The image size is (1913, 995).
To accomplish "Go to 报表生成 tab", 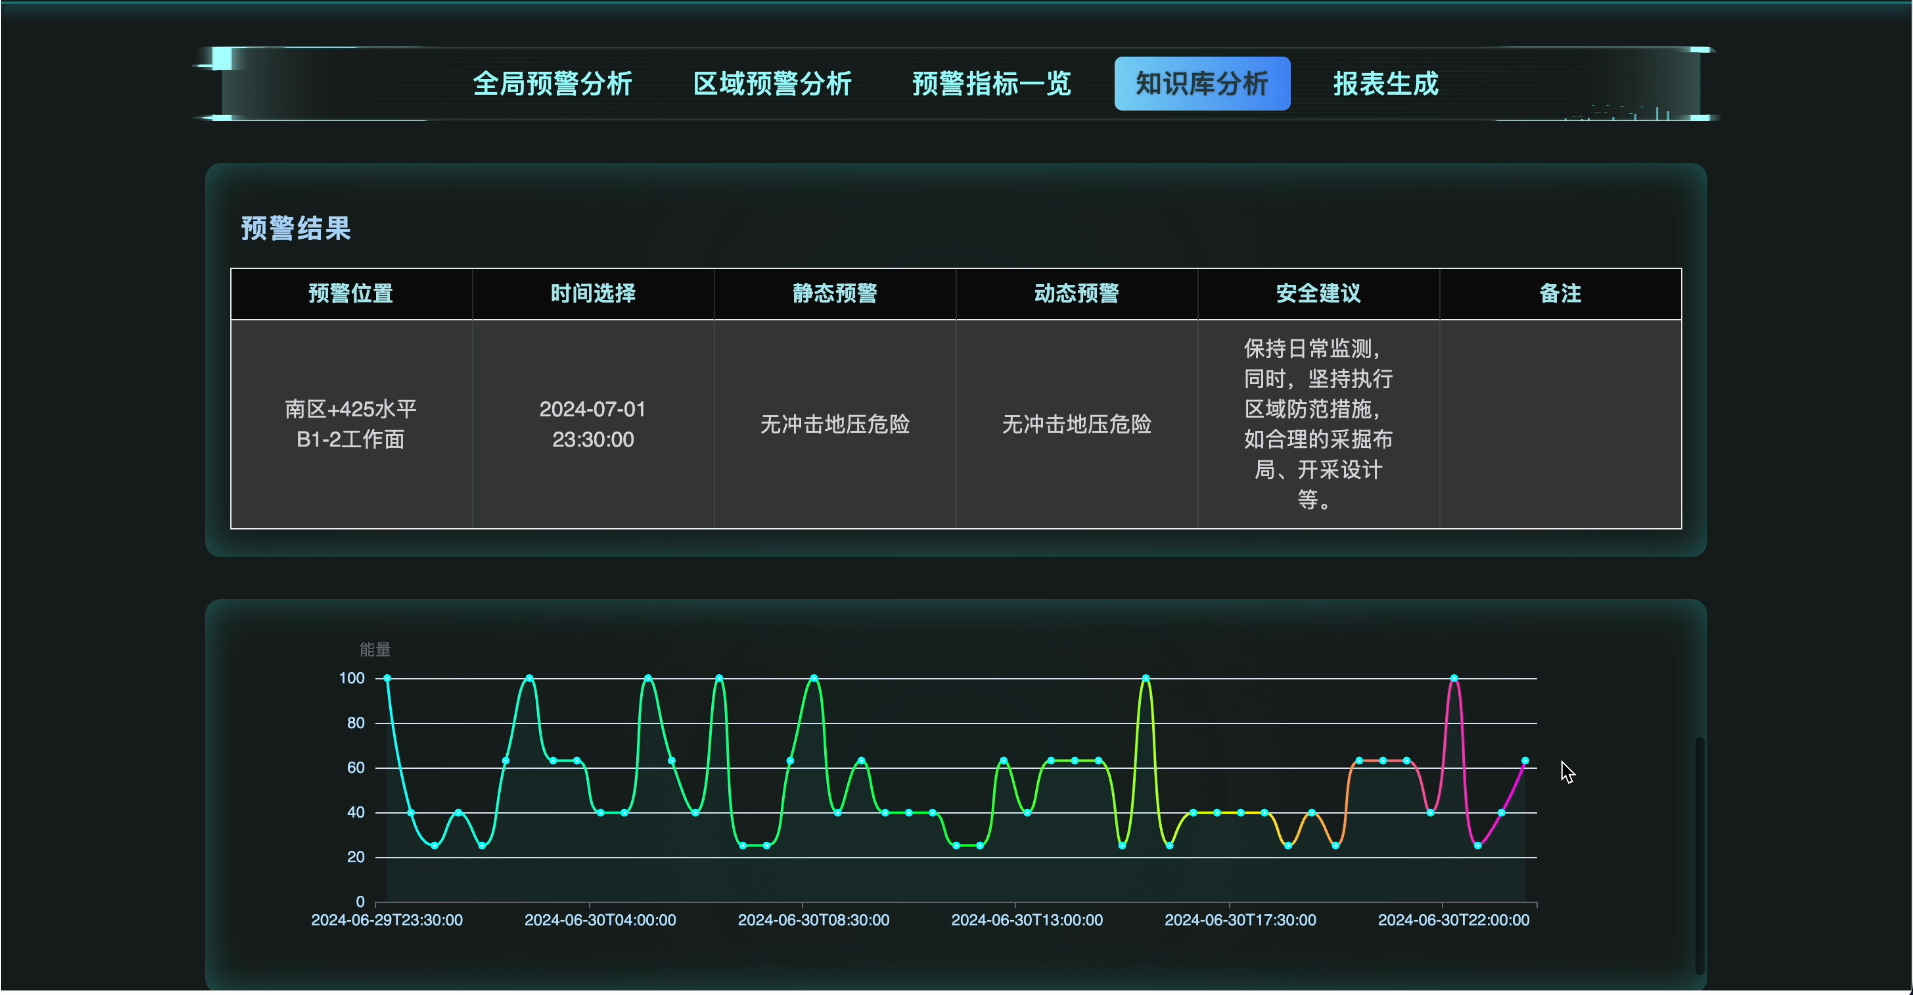I will [x=1385, y=84].
